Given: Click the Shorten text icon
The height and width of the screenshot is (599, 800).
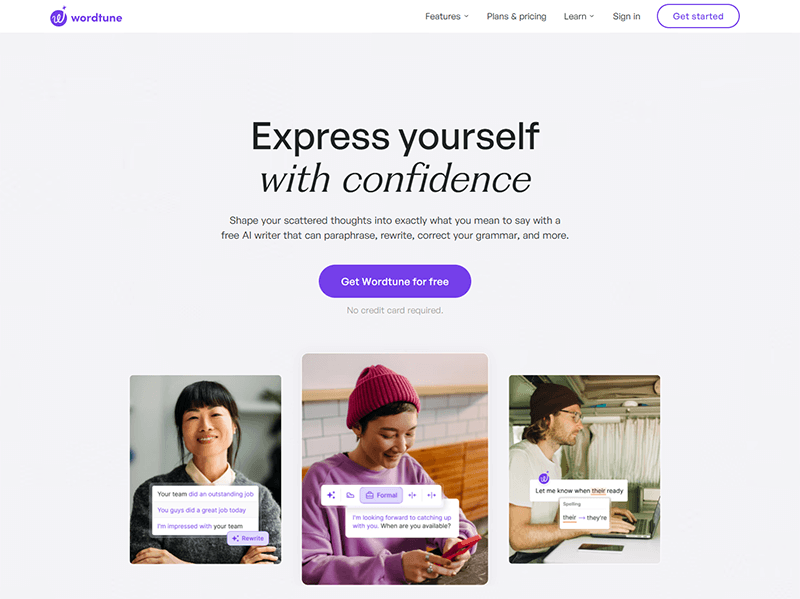Looking at the screenshot, I should coord(412,495).
